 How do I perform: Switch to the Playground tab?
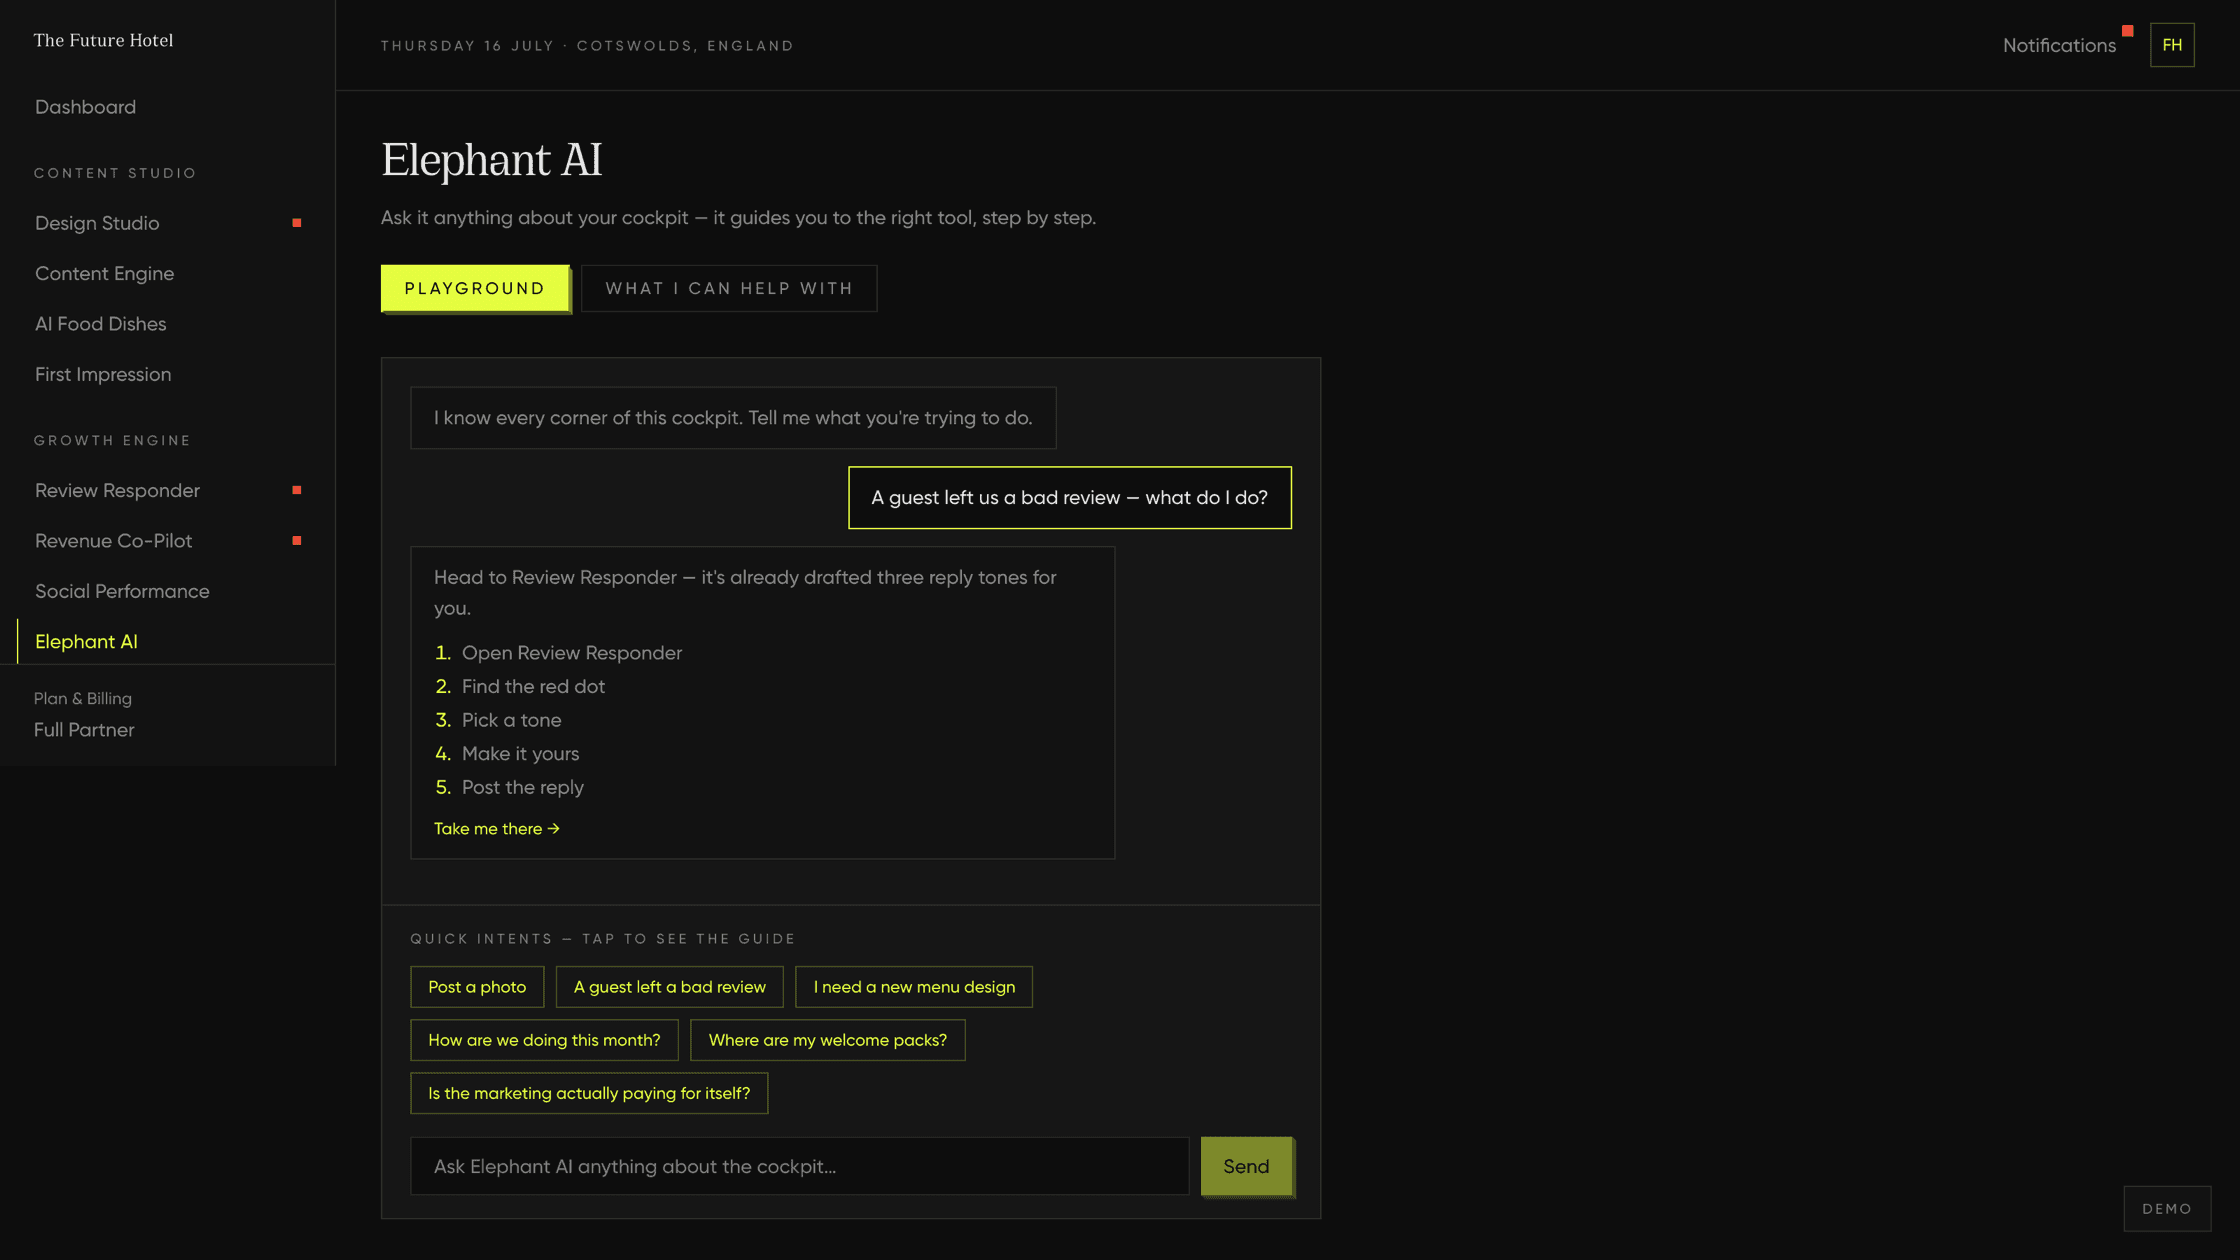(475, 288)
